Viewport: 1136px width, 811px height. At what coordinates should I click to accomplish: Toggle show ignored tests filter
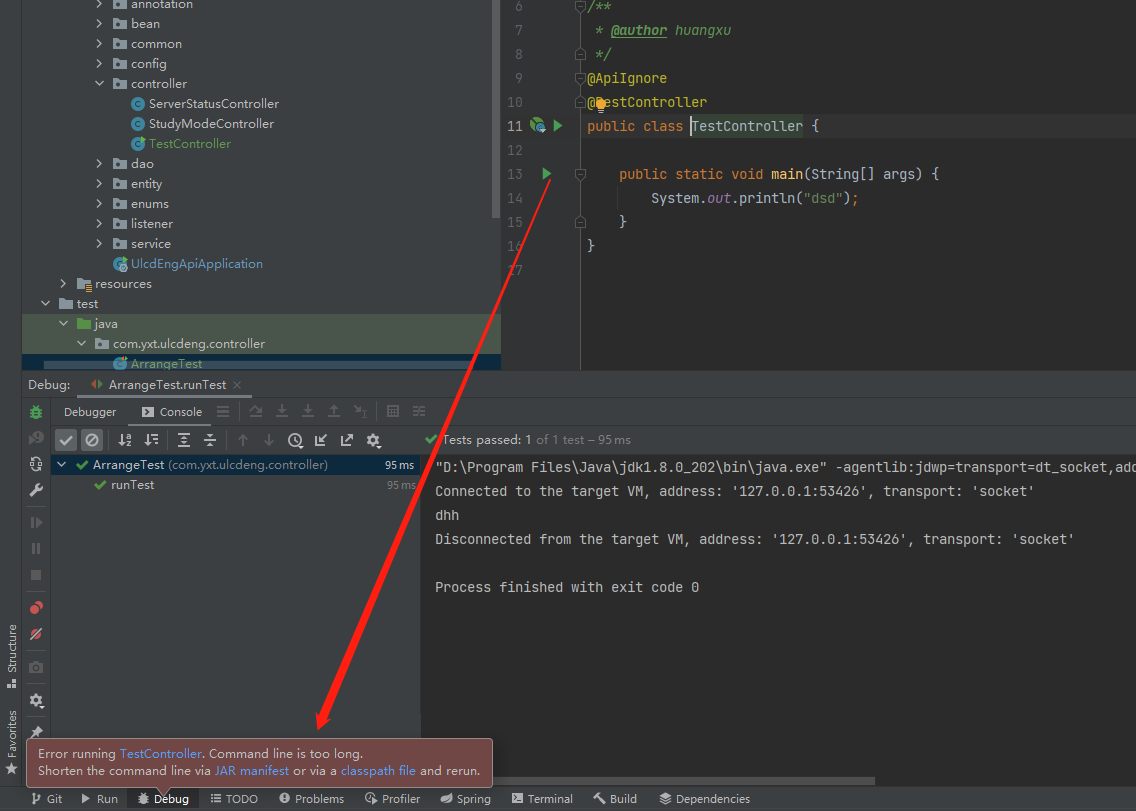coord(92,440)
